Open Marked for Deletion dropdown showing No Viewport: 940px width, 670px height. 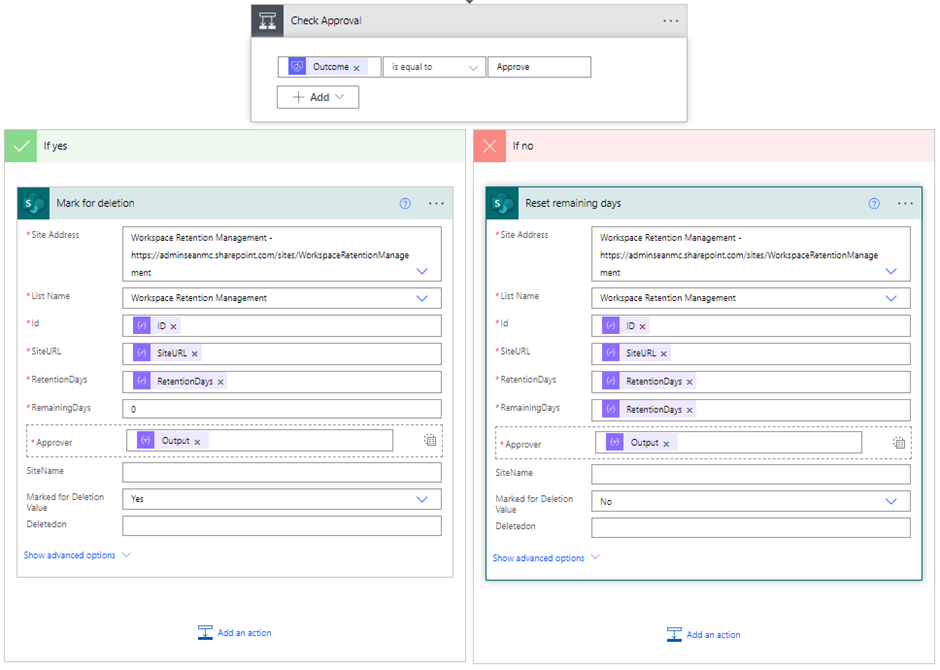[x=751, y=502]
